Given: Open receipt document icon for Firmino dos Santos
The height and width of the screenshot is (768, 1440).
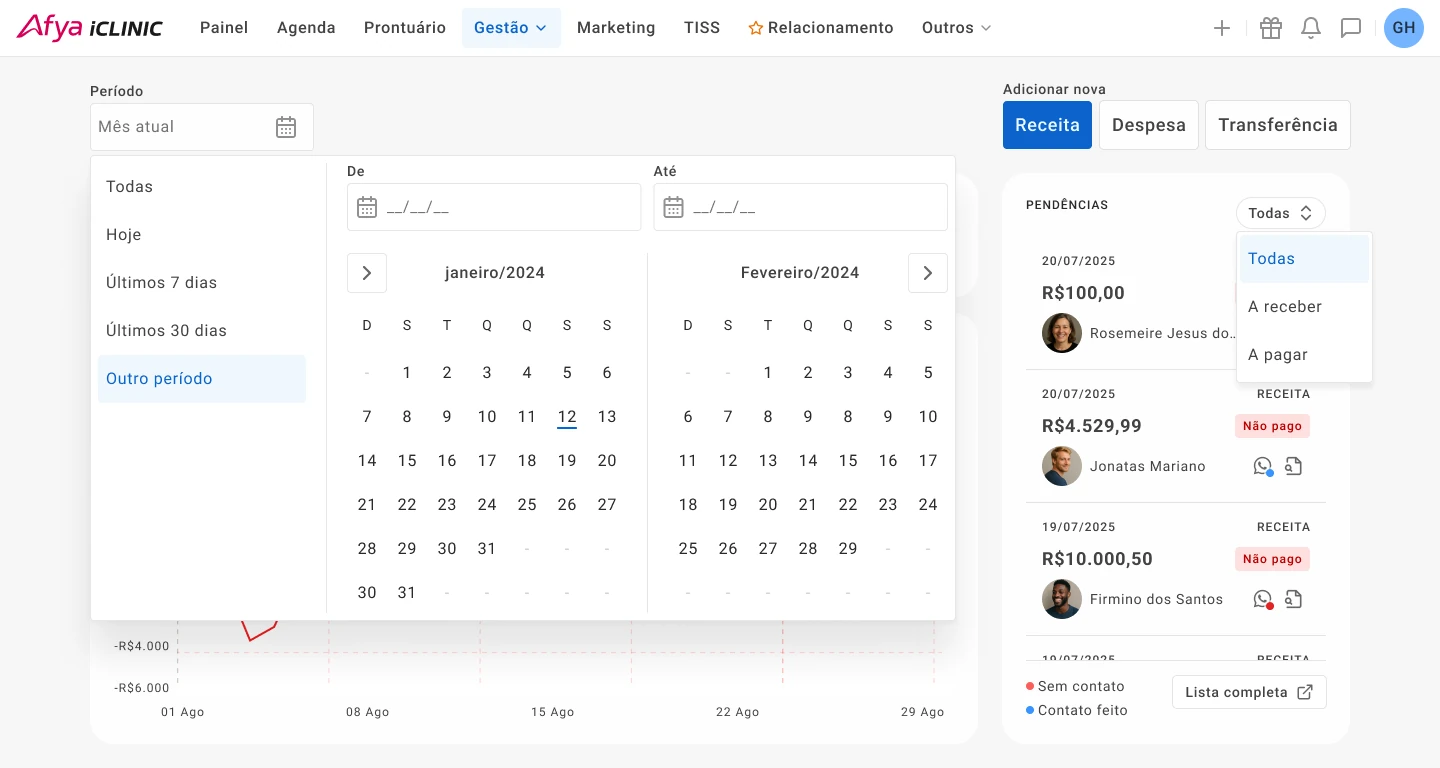Looking at the screenshot, I should point(1294,599).
